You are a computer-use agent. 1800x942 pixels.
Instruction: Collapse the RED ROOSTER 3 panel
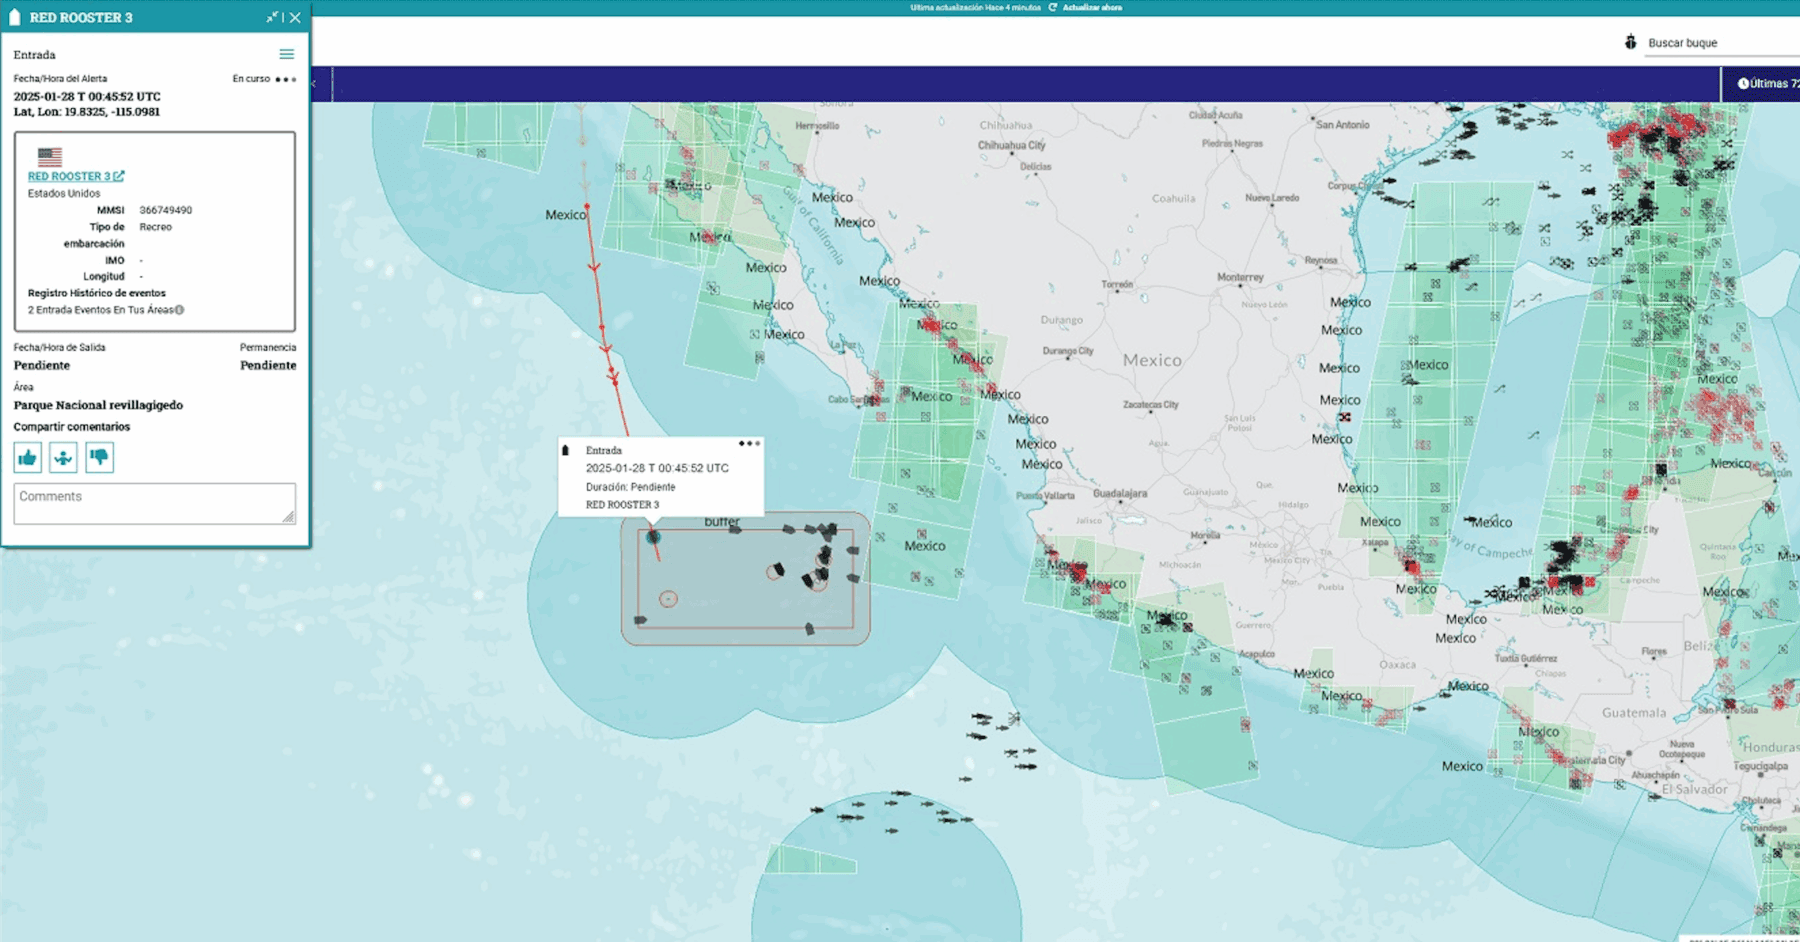pyautogui.click(x=272, y=17)
